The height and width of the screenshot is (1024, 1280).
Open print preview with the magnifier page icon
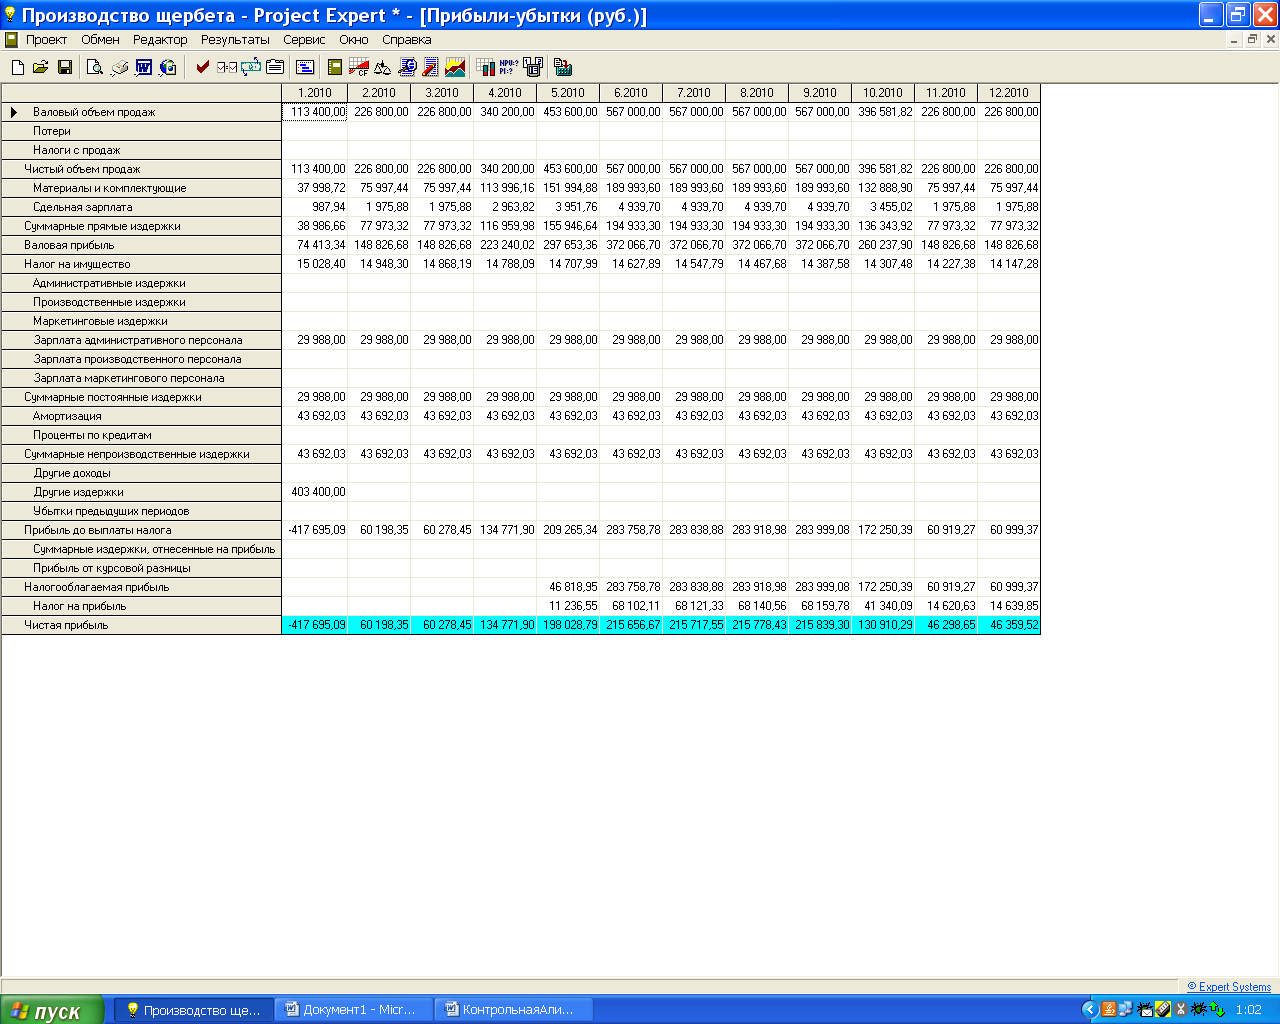coord(95,67)
